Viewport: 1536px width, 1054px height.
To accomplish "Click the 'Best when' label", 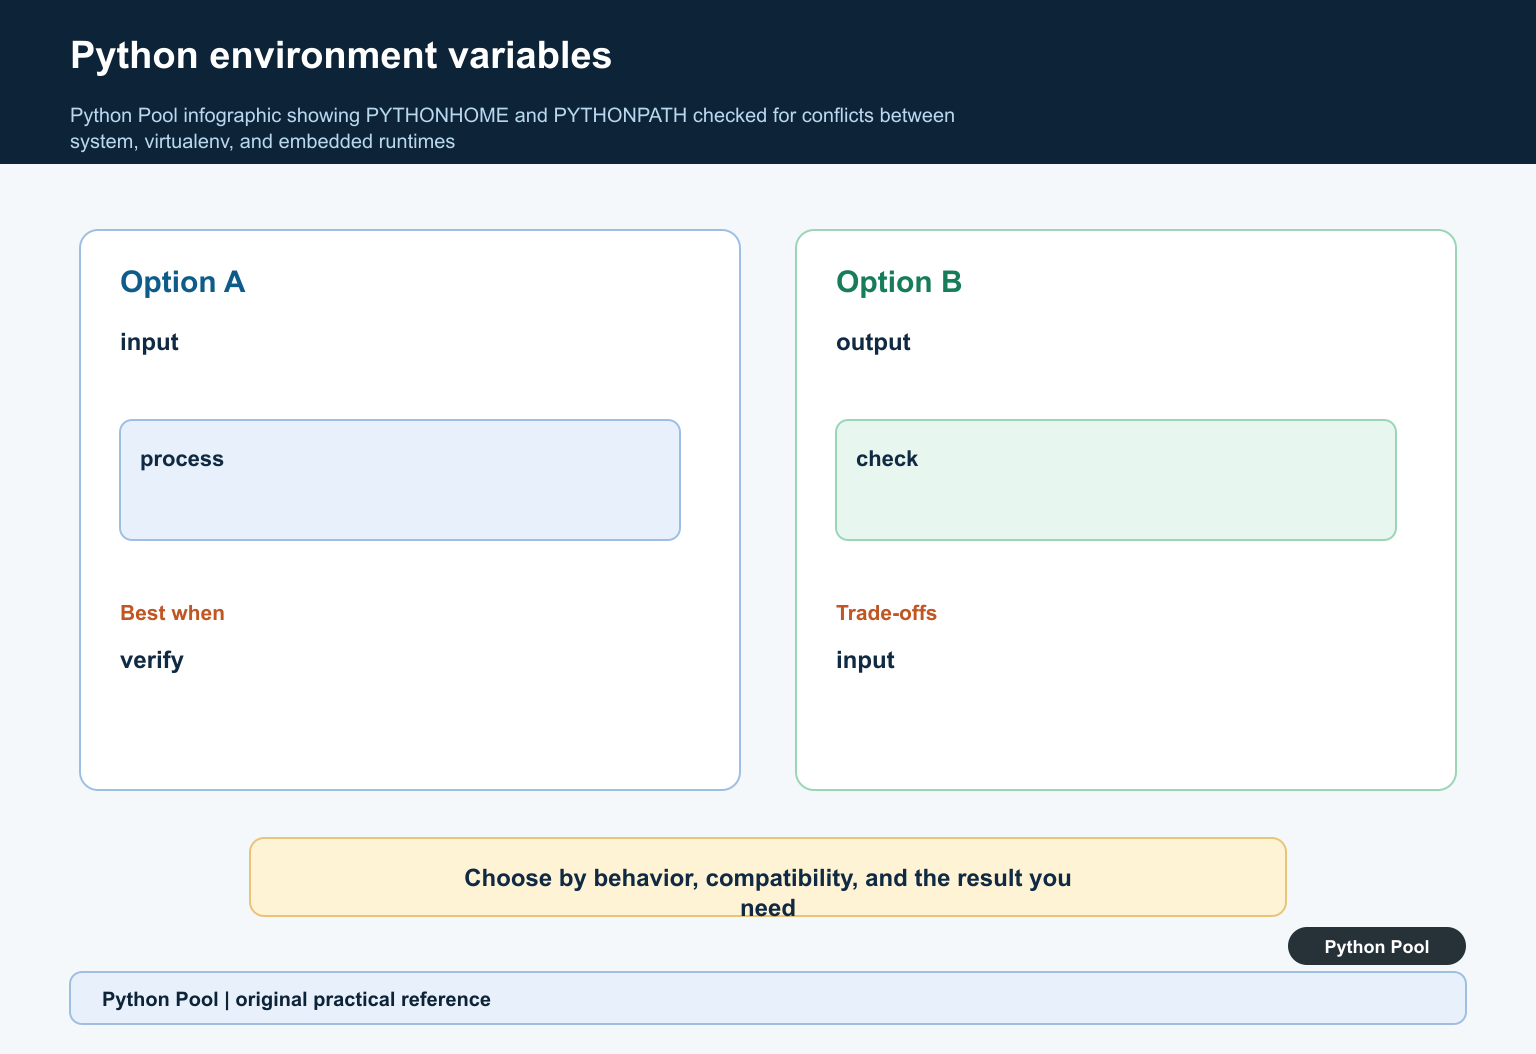I will 172,613.
